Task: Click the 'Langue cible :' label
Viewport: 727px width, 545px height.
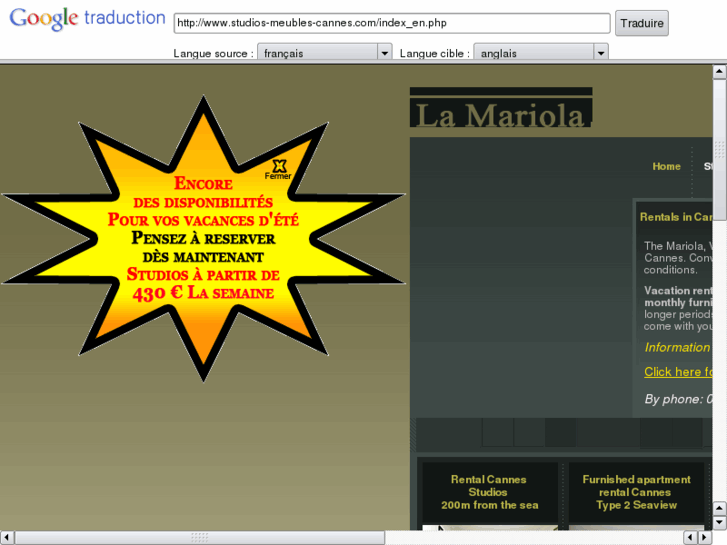Action: tap(435, 53)
